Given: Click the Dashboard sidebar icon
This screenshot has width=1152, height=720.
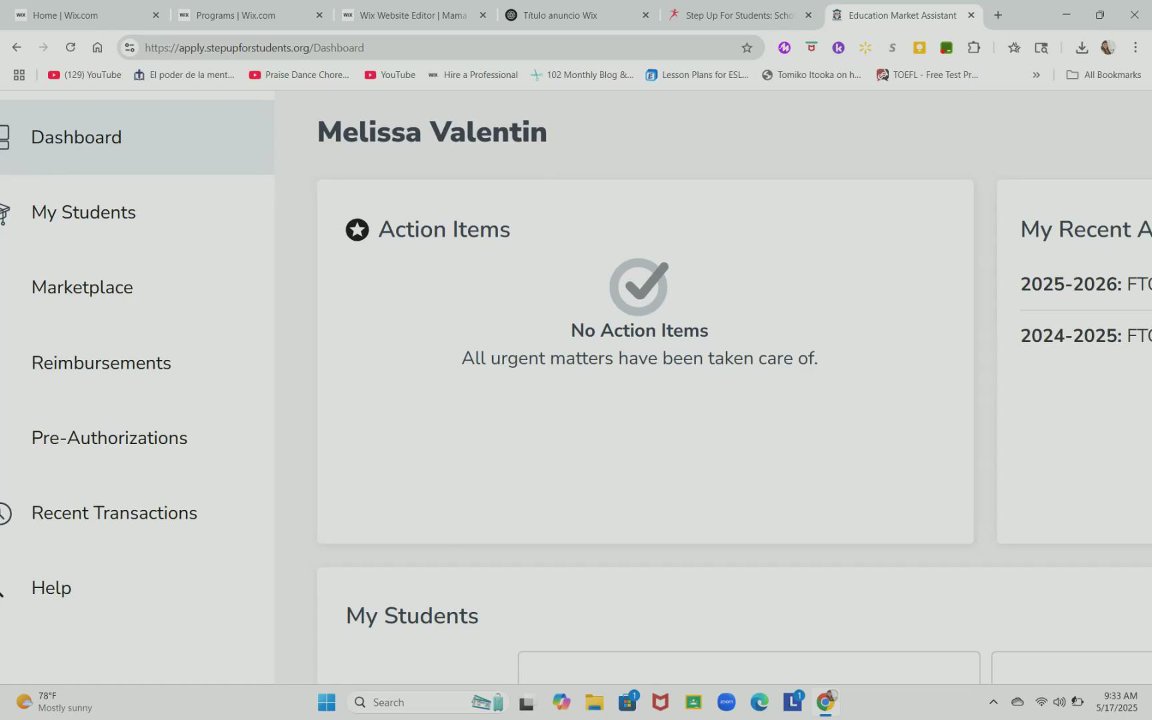Looking at the screenshot, I should coord(4,137).
